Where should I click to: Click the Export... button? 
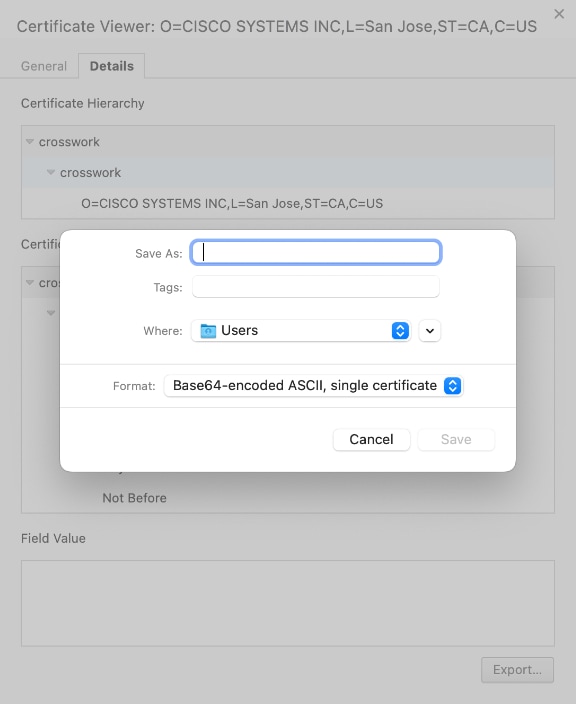click(x=517, y=670)
